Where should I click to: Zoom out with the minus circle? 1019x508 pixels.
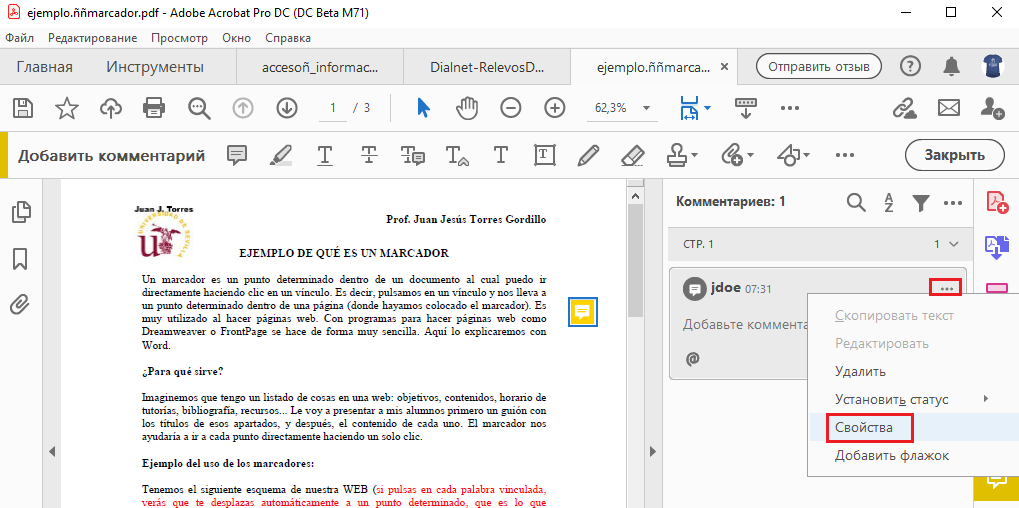pyautogui.click(x=511, y=108)
